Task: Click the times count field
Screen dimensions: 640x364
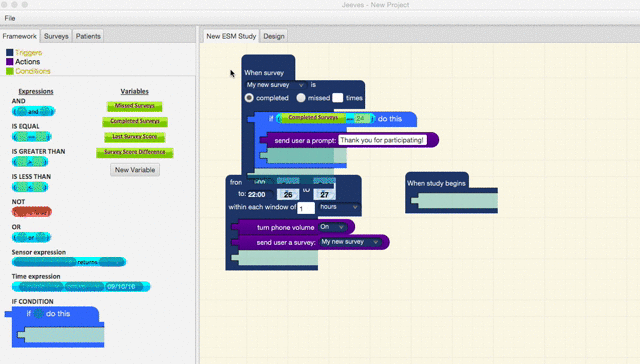Action: coord(338,98)
